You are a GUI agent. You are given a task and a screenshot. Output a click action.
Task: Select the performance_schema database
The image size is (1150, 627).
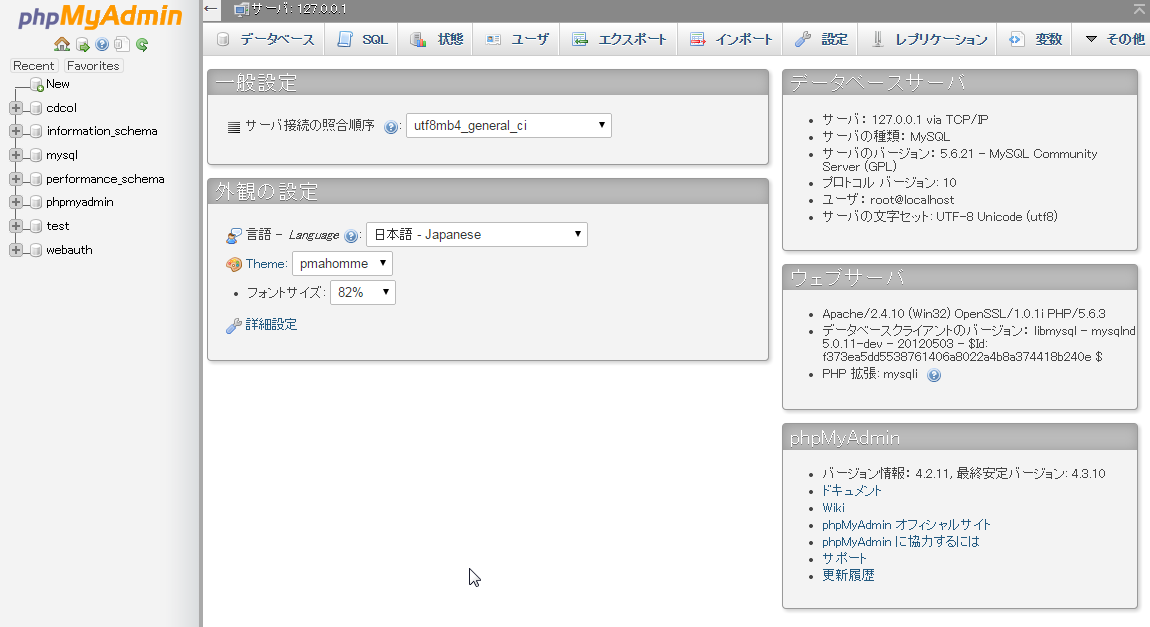click(x=105, y=180)
